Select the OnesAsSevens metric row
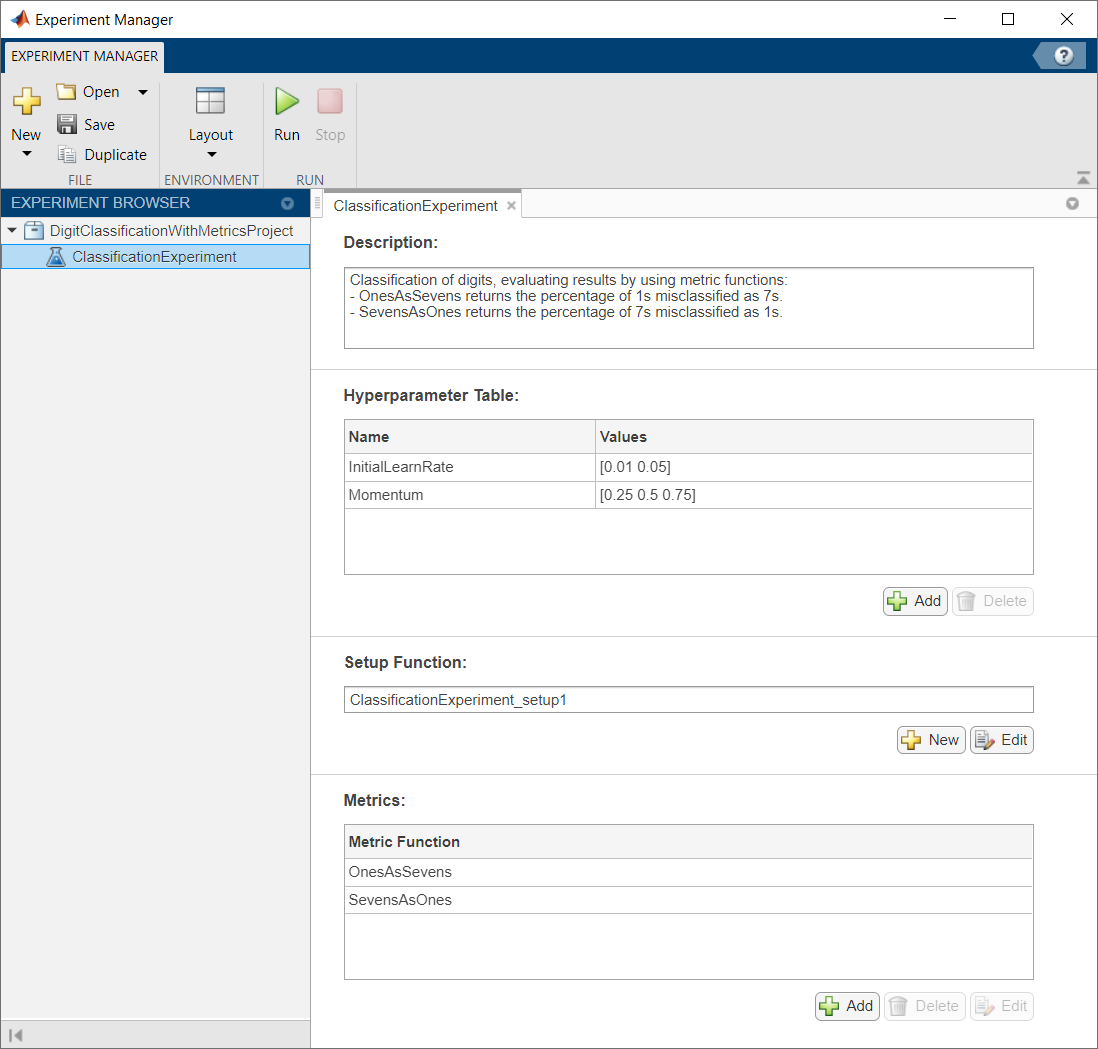Image resolution: width=1098 pixels, height=1049 pixels. [688, 873]
